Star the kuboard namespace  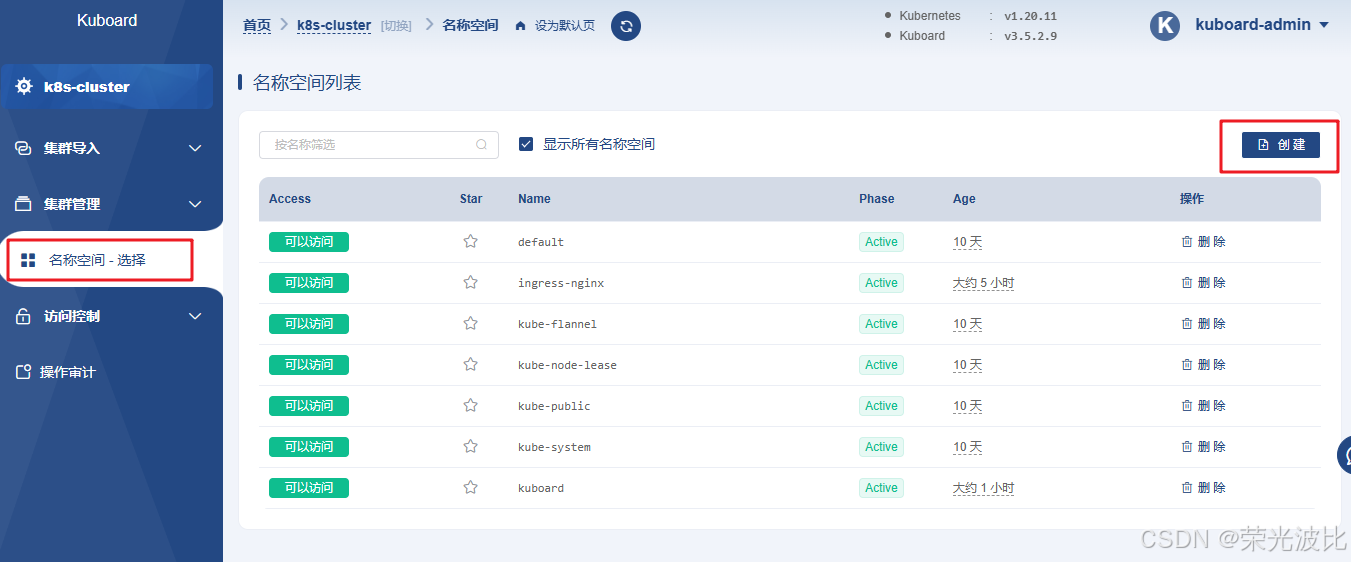pyautogui.click(x=470, y=488)
